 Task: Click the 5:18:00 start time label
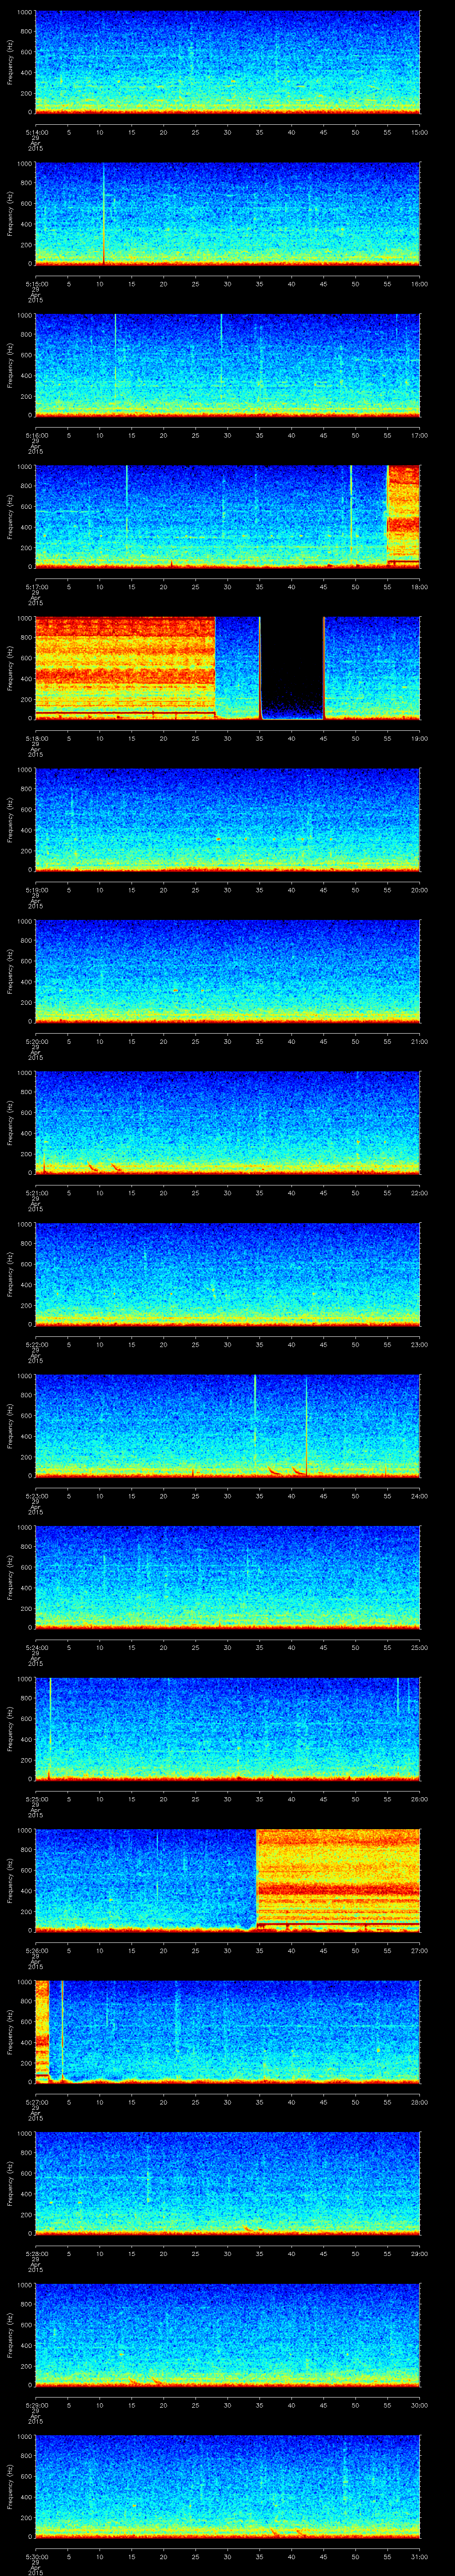pos(37,738)
